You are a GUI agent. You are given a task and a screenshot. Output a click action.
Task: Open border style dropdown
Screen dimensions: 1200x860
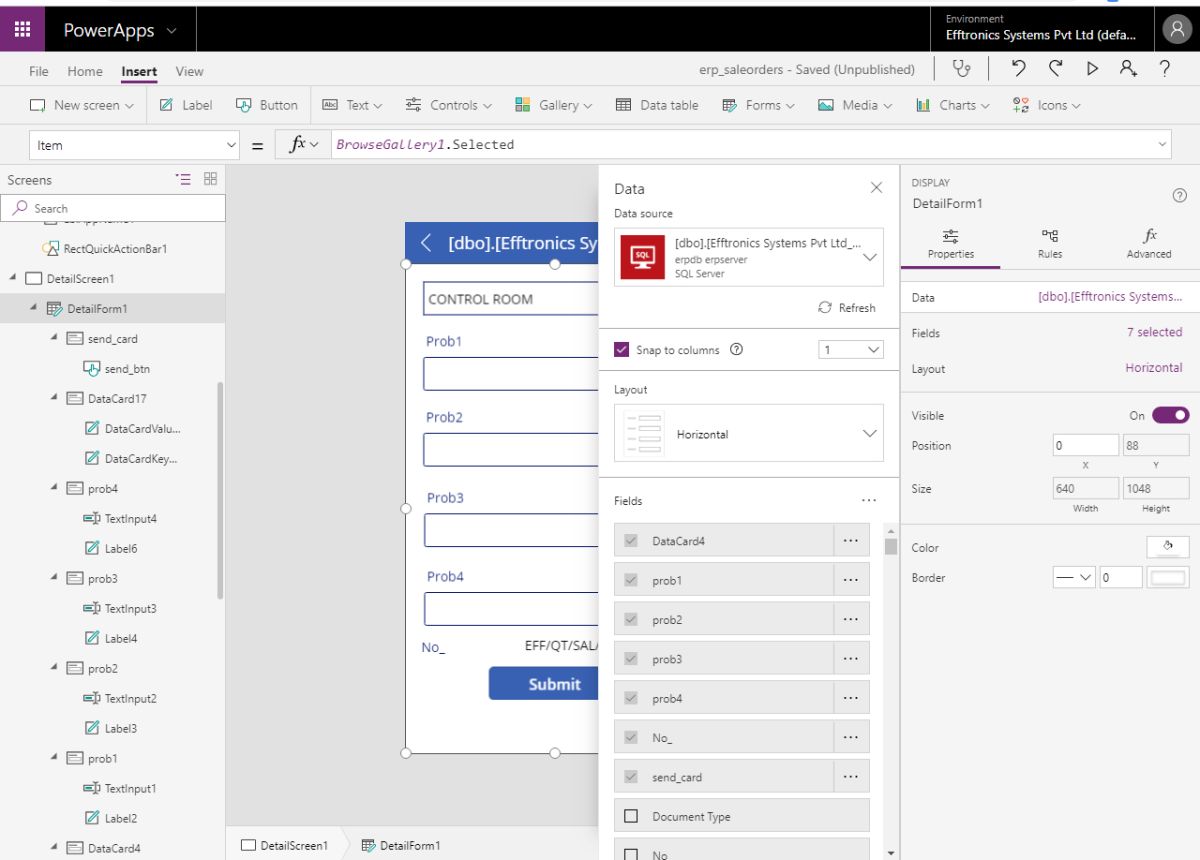coord(1074,577)
